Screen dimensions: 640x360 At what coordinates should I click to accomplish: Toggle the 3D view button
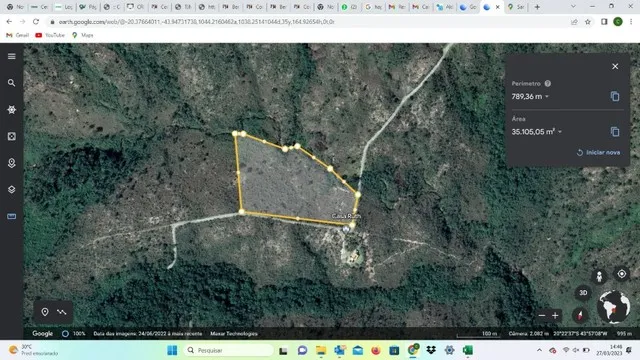583,293
